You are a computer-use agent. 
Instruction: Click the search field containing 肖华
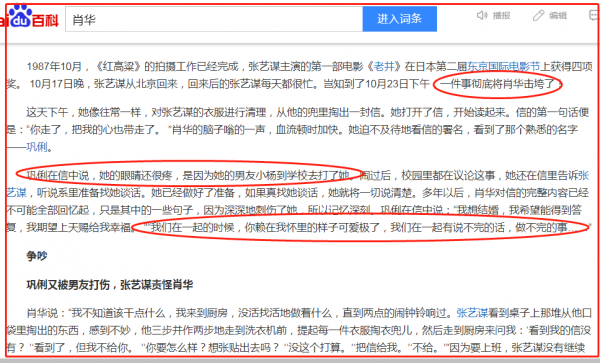tap(214, 19)
